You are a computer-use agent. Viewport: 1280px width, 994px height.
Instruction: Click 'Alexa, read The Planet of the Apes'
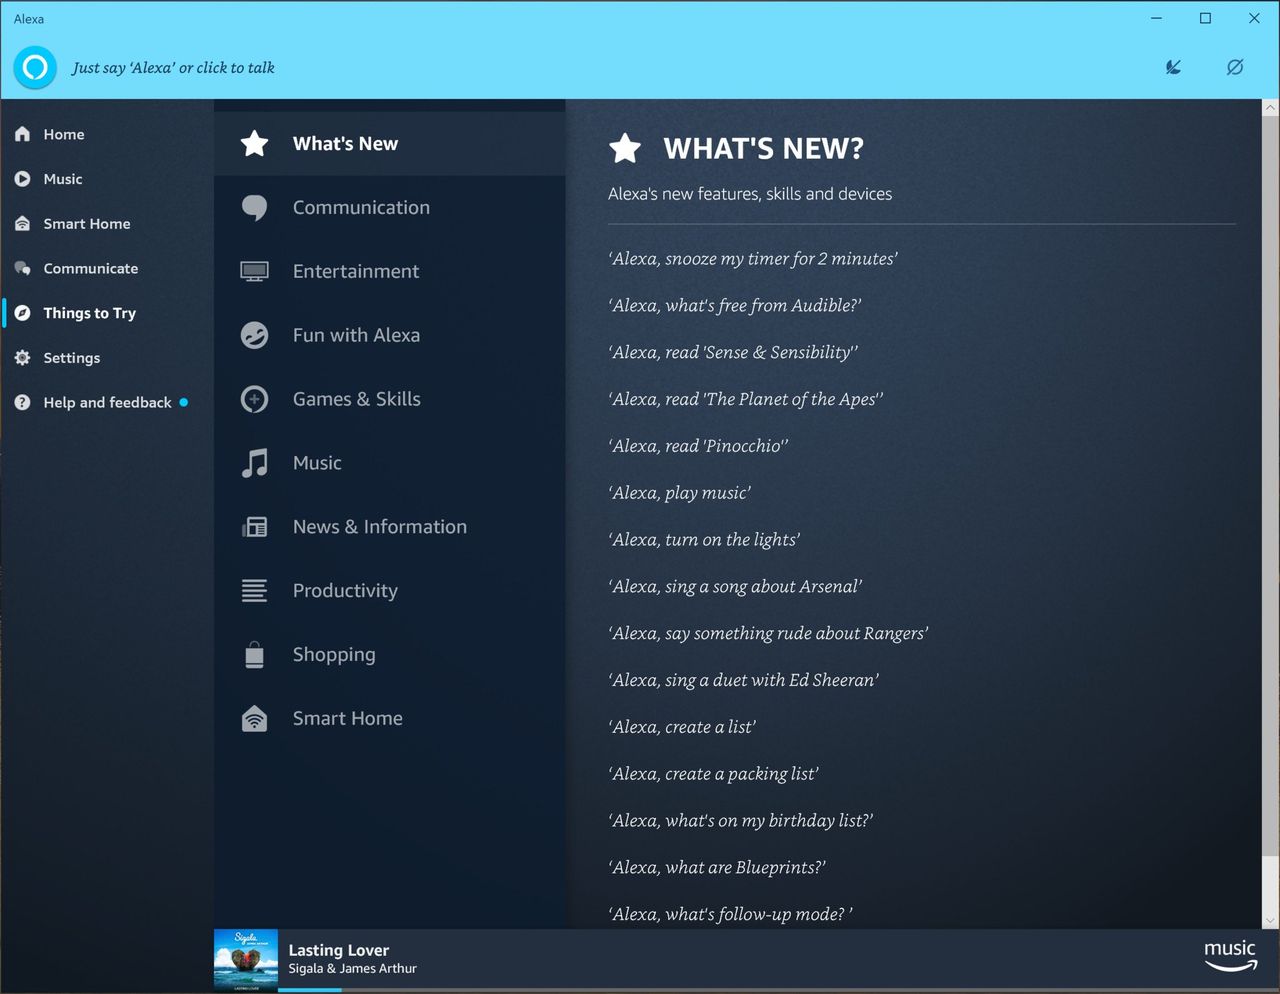pyautogui.click(x=746, y=399)
